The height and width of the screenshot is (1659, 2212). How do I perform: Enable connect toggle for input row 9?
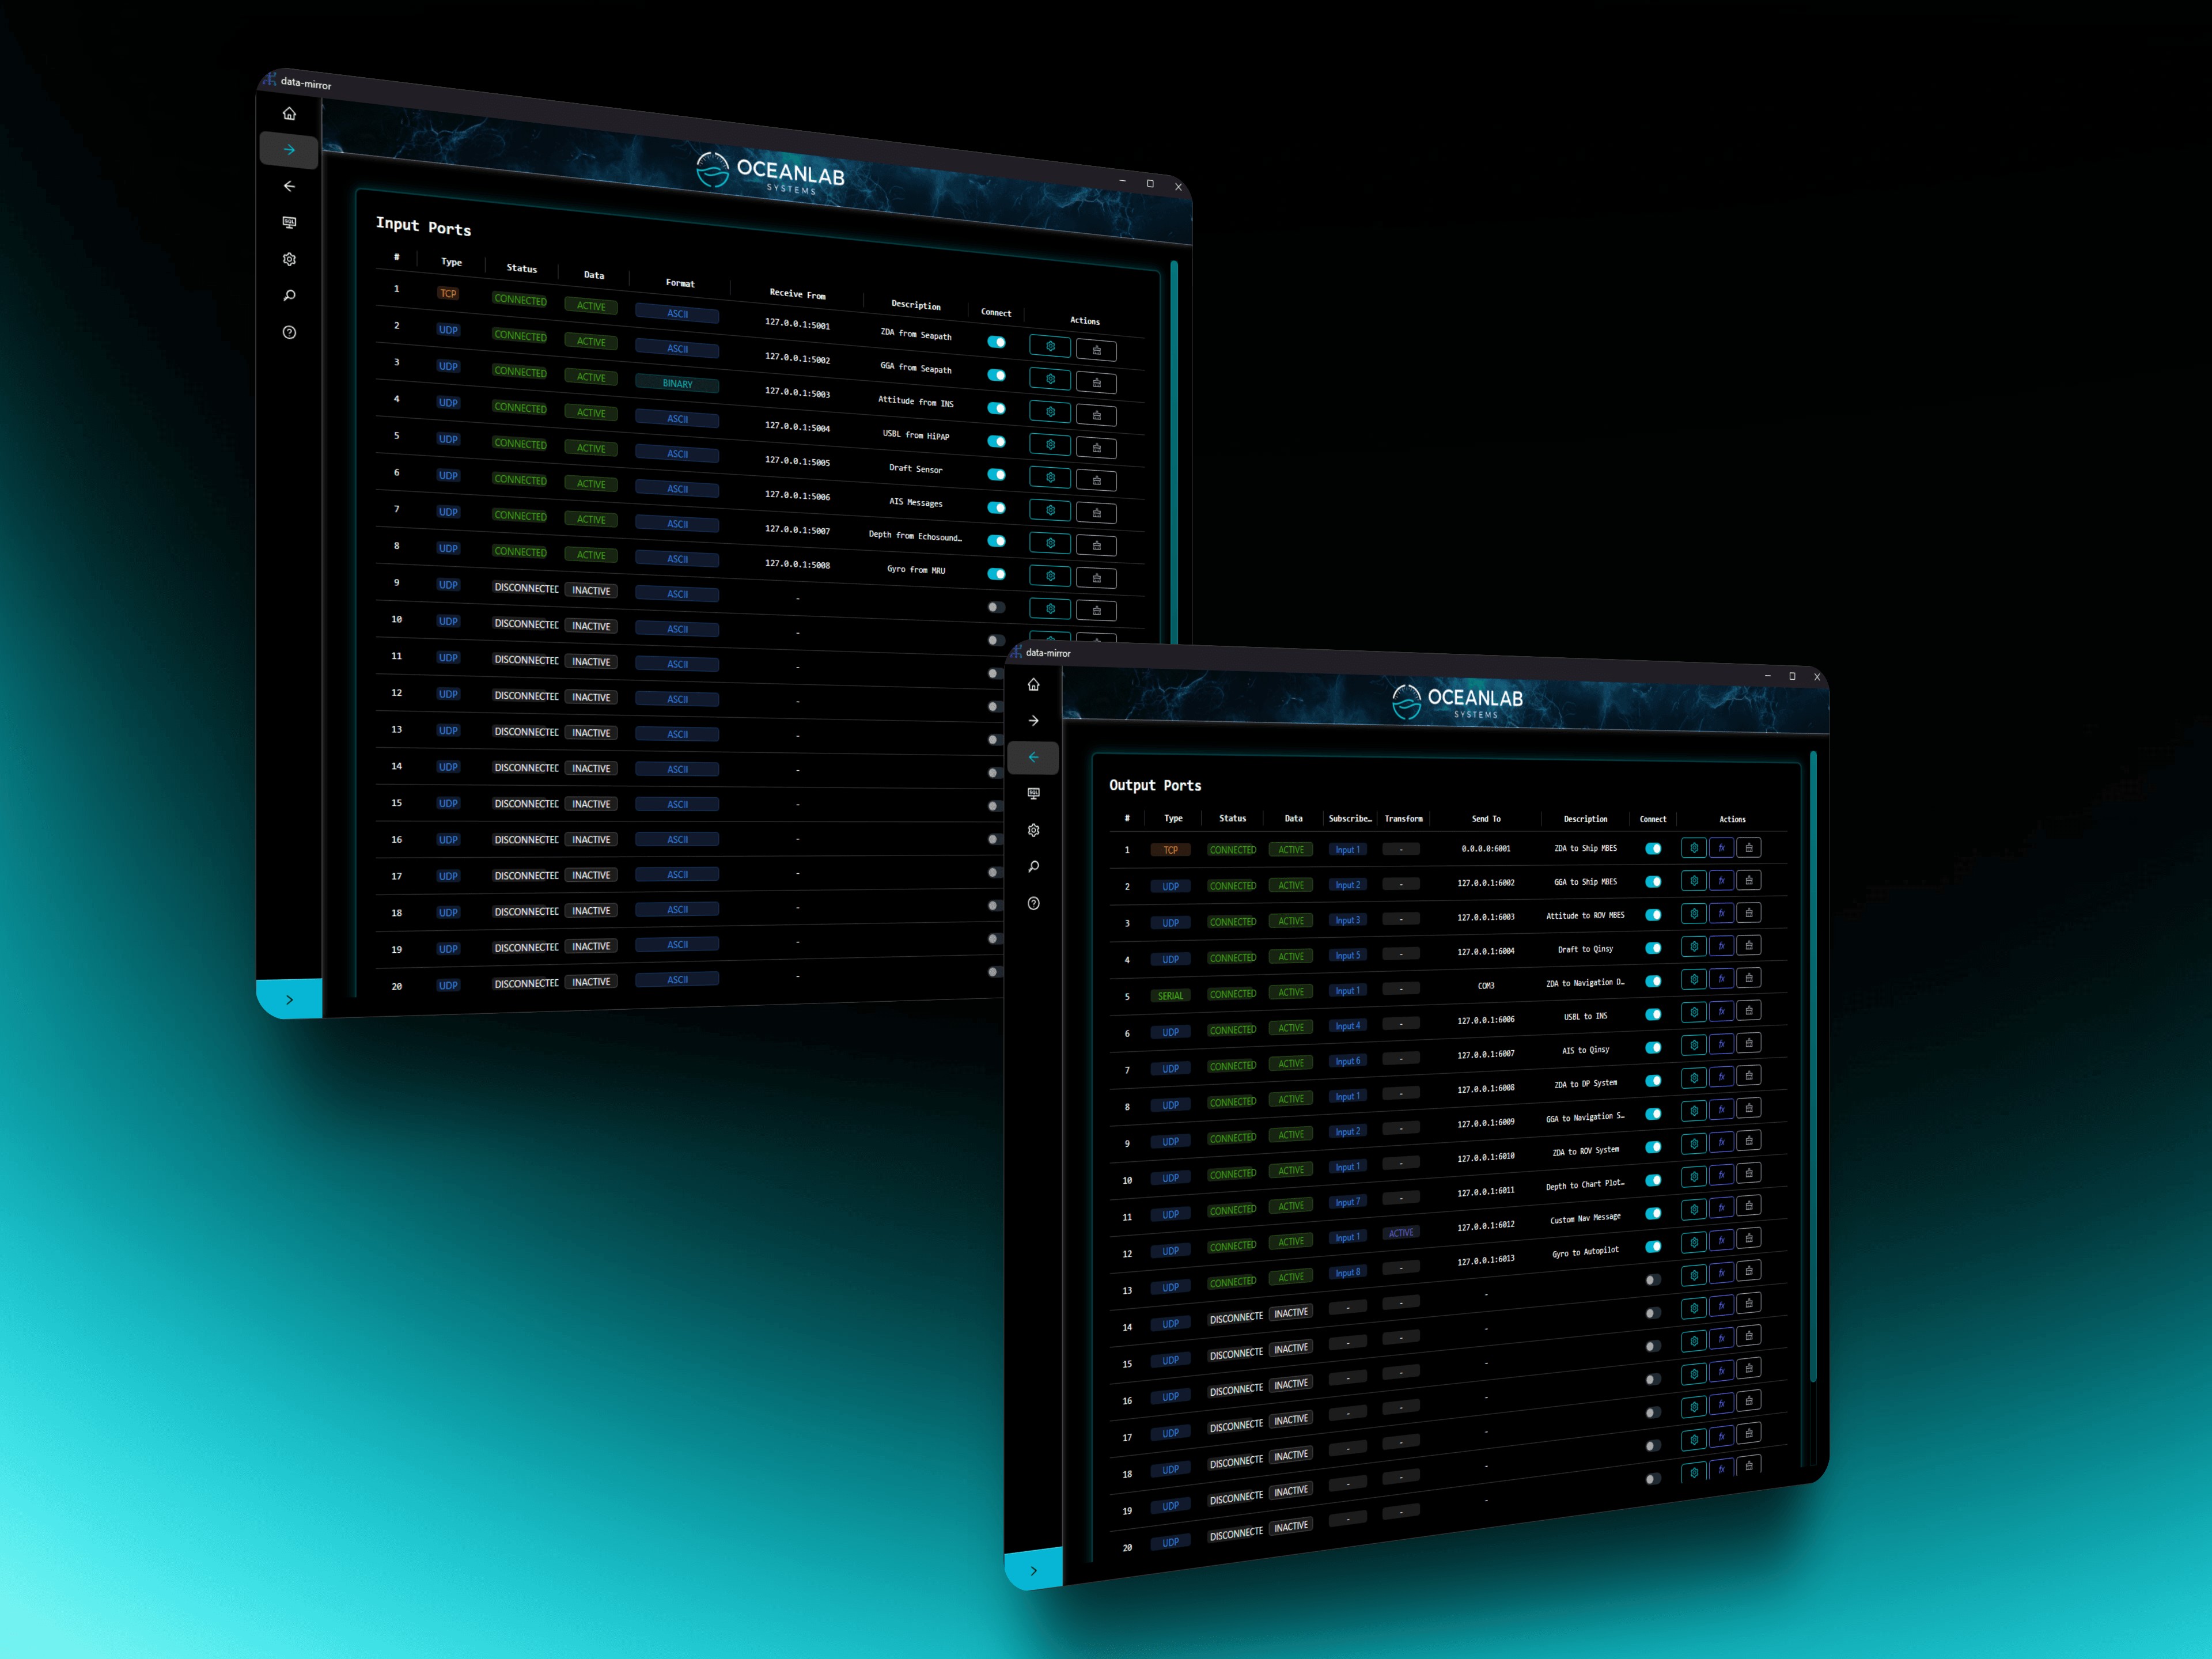[x=996, y=607]
